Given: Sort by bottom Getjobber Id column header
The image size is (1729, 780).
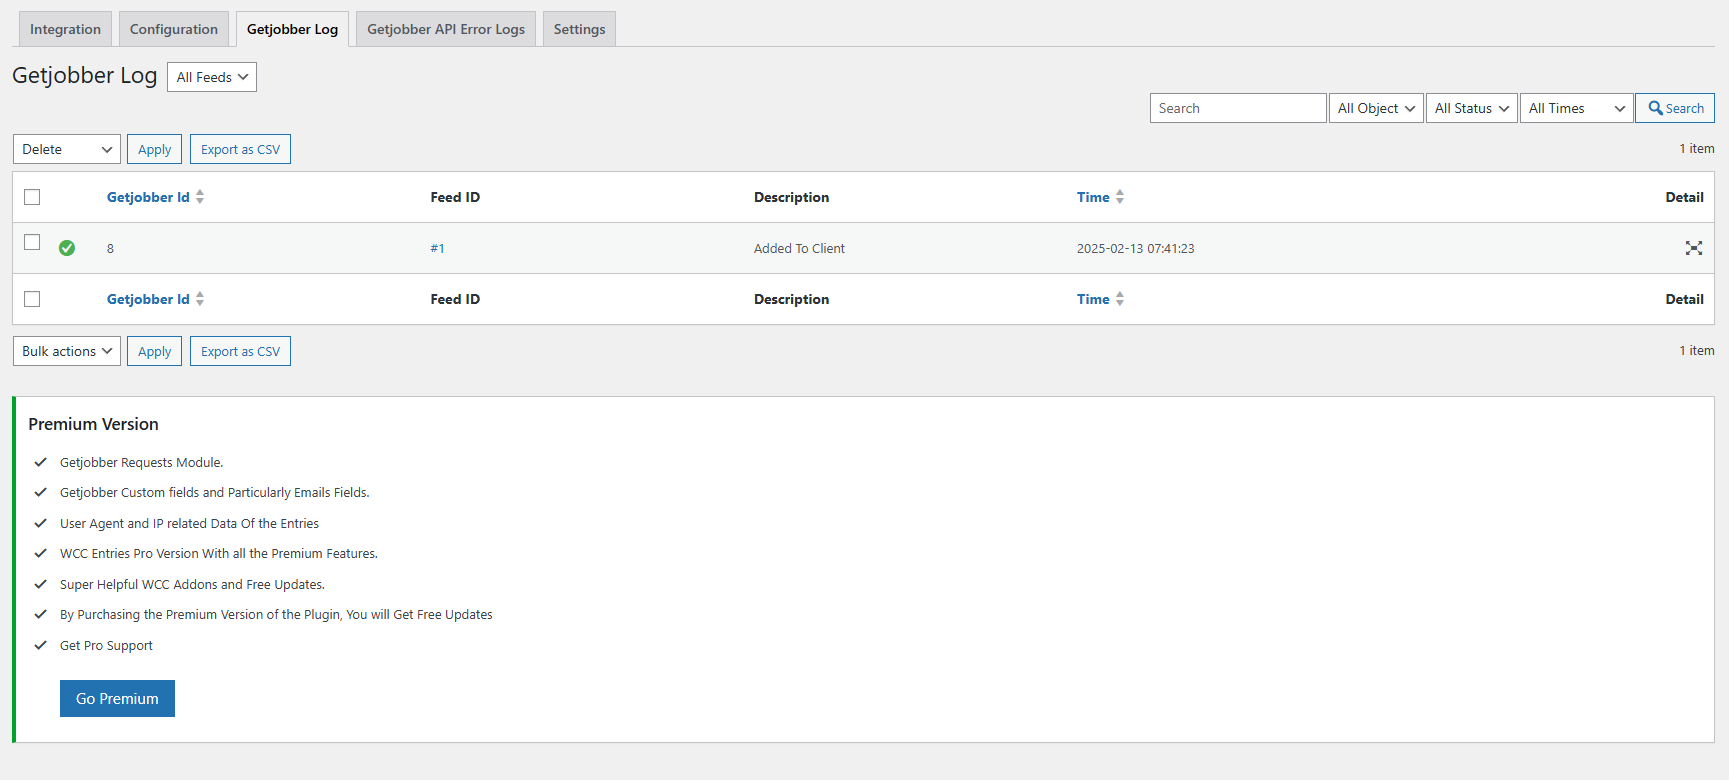Looking at the screenshot, I should tap(148, 299).
